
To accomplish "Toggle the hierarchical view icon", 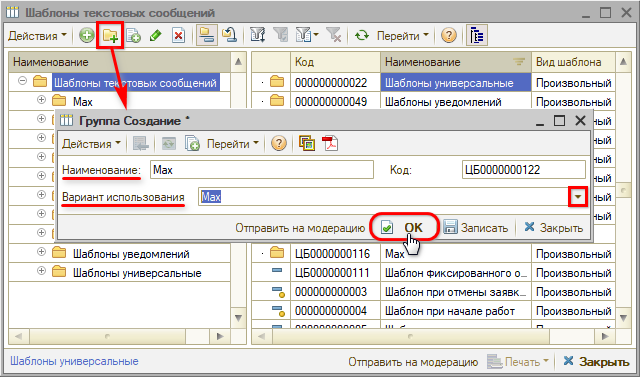I will tap(207, 35).
